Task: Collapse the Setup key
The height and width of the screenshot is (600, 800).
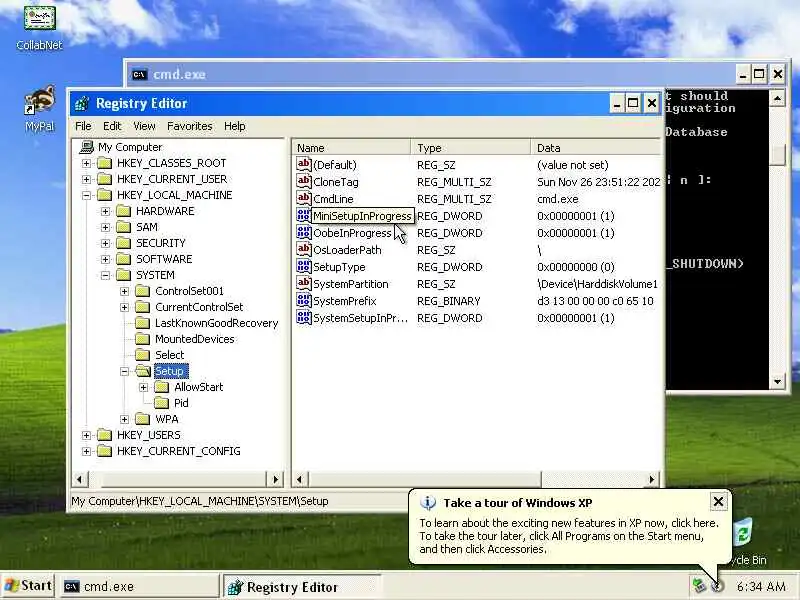Action: (x=124, y=371)
